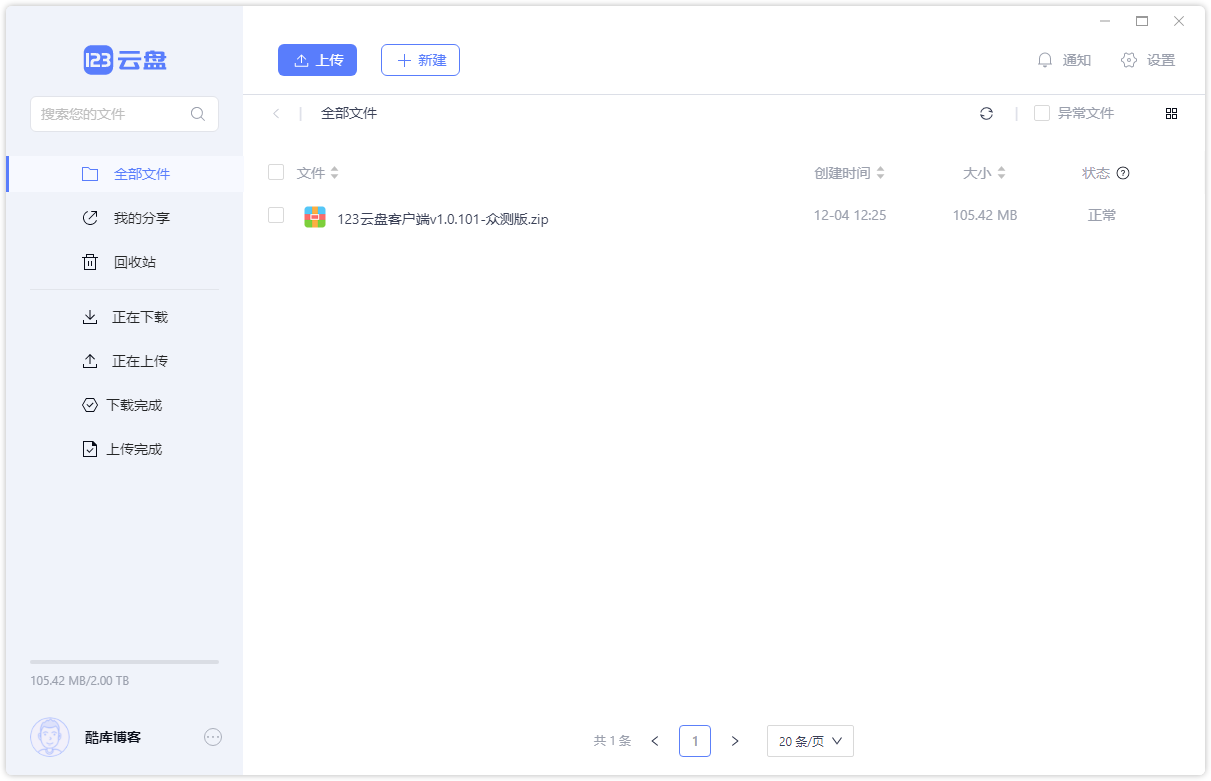The width and height of the screenshot is (1211, 781).
Task: Sort files by 创建时间 ascending
Action: click(881, 167)
